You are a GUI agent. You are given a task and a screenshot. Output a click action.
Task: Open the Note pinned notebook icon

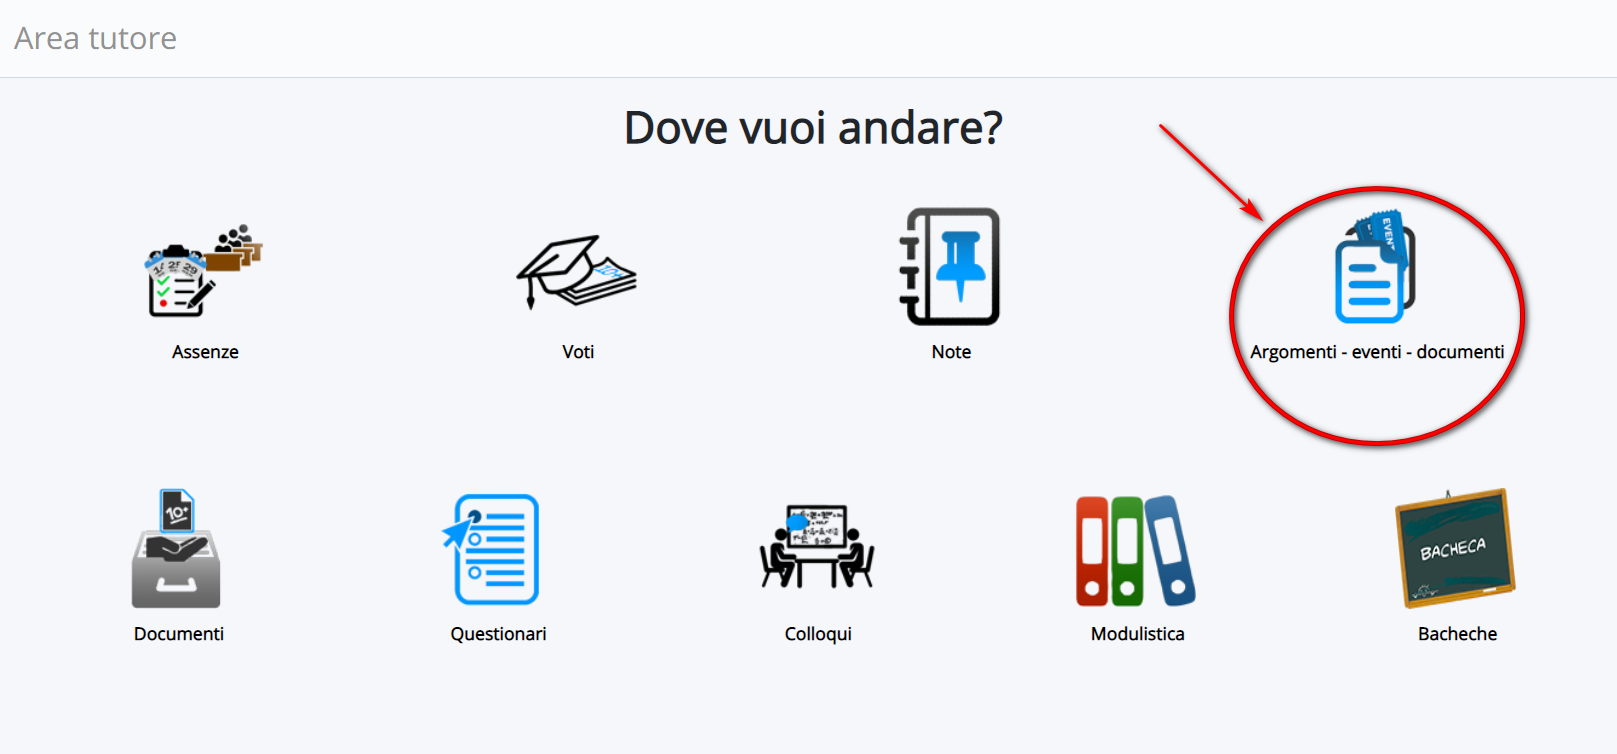coord(950,267)
